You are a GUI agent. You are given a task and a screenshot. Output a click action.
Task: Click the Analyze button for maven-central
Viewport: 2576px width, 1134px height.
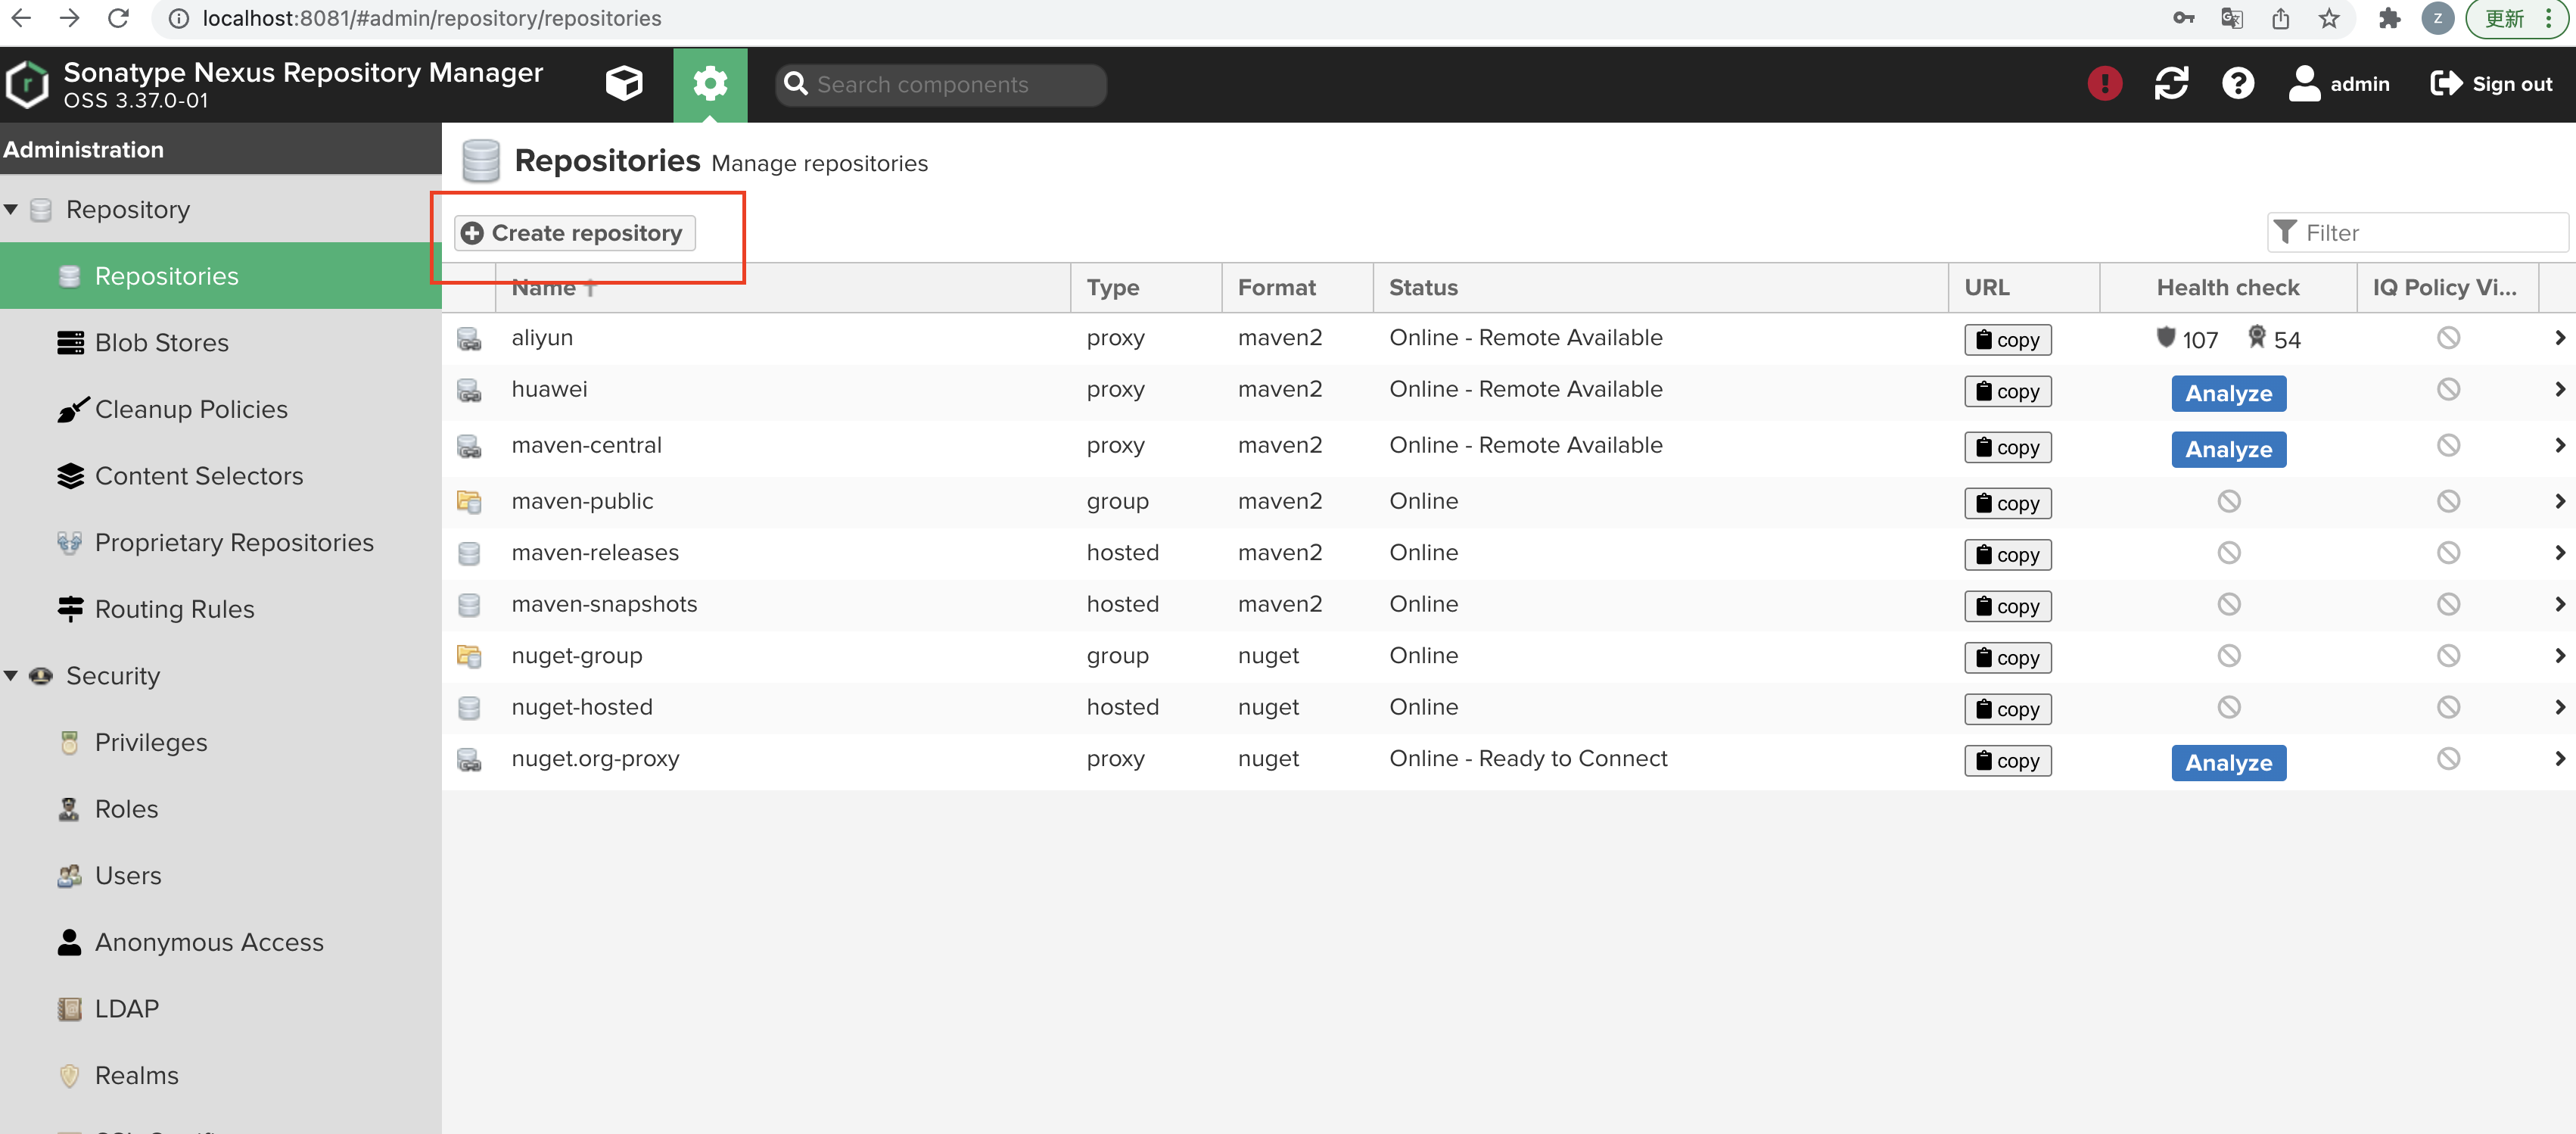2228,449
